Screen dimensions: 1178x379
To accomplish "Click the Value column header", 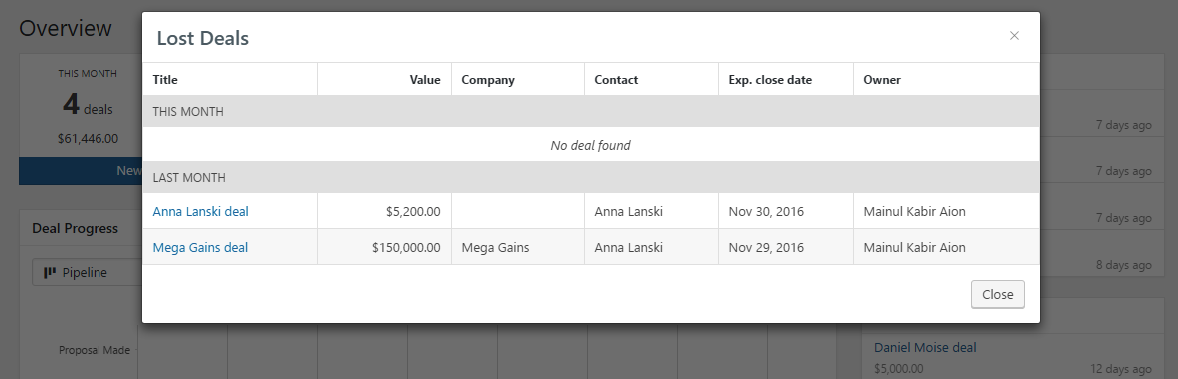I will coord(425,80).
